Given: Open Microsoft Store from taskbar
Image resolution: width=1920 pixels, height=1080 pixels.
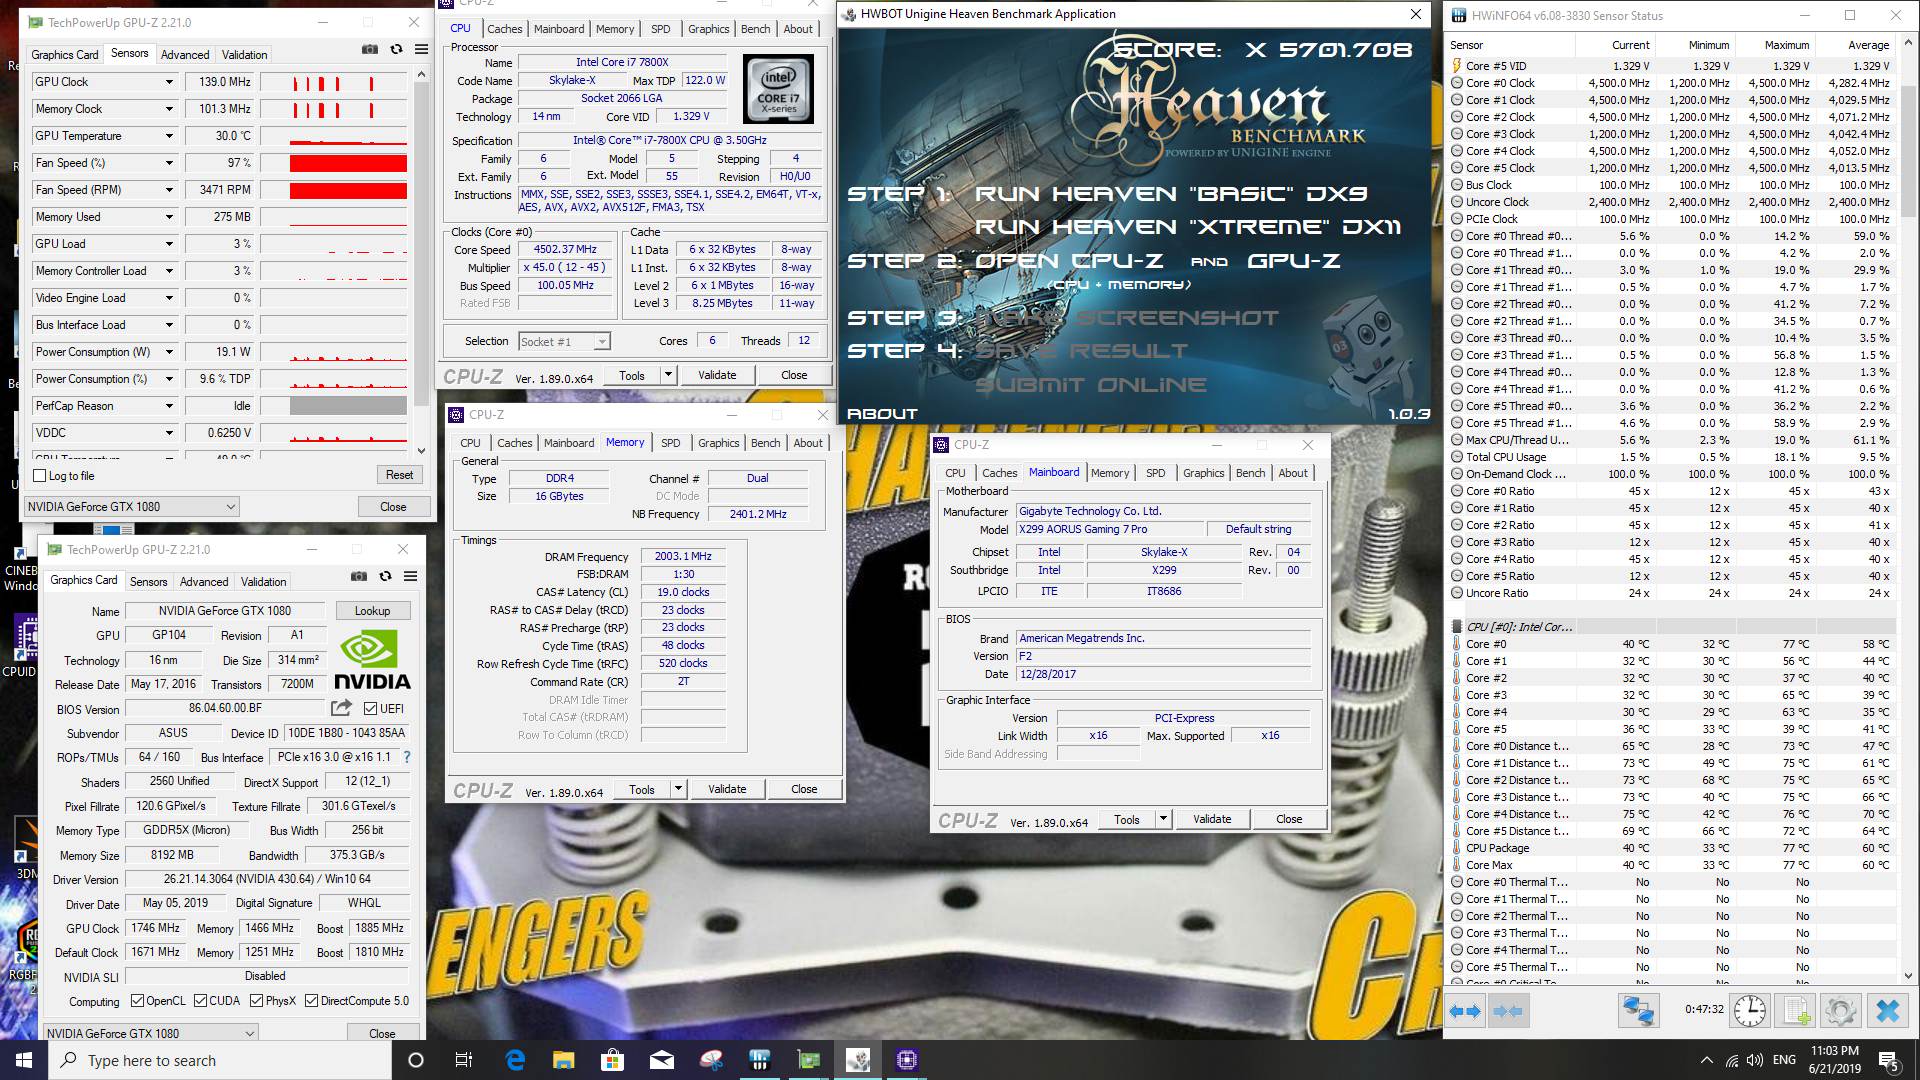Looking at the screenshot, I should [x=612, y=1060].
